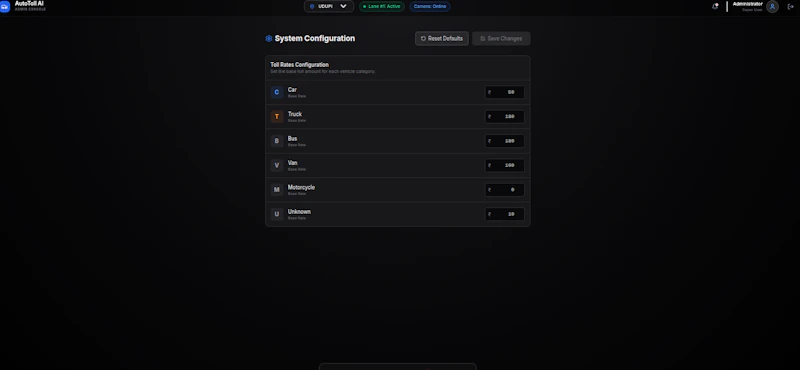The height and width of the screenshot is (370, 800).
Task: Click the Toll Rates Configuration heading
Action: [299, 65]
